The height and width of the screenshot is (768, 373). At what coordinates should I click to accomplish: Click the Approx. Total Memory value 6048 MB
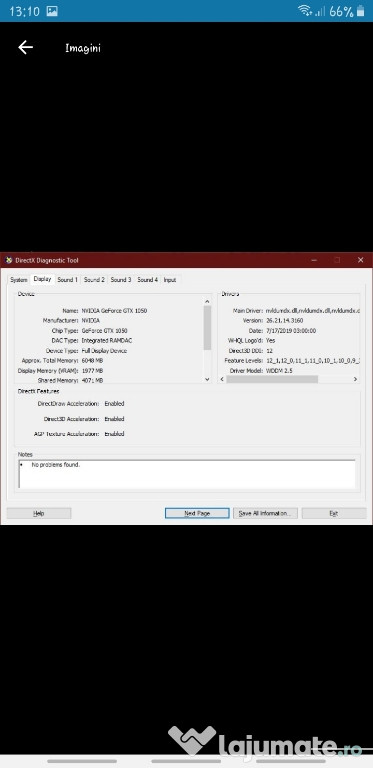92,360
